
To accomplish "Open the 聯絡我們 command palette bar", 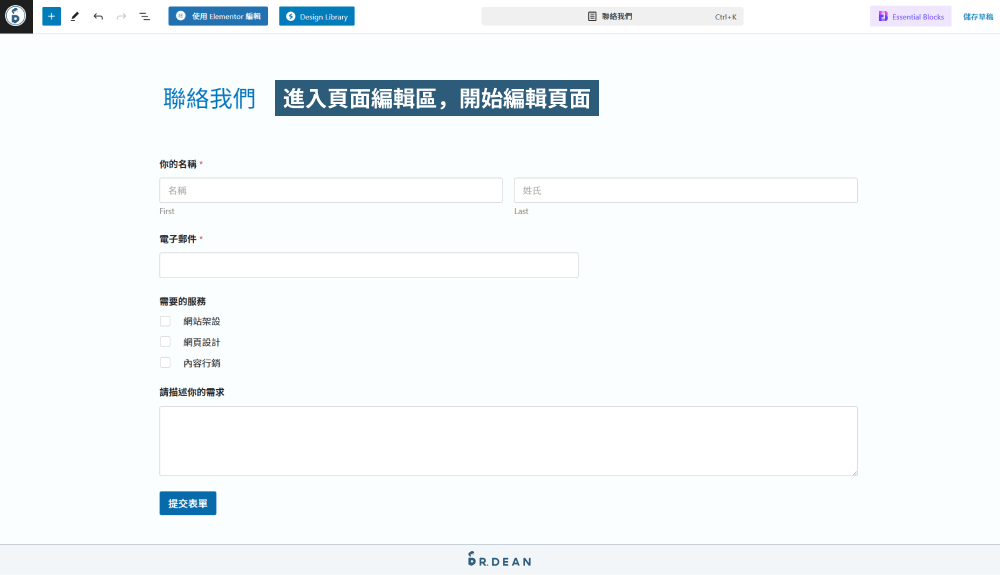I will point(612,17).
